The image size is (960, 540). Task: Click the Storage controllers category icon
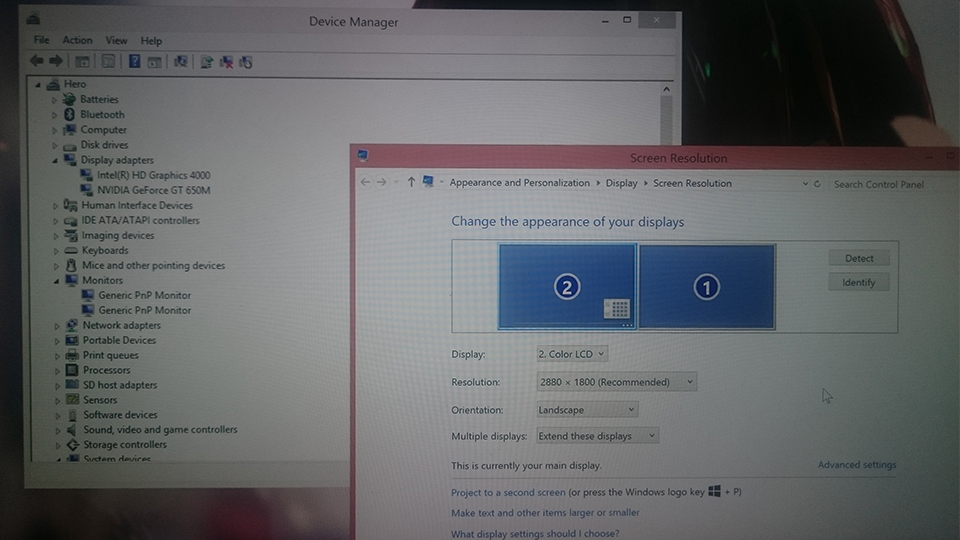73,444
